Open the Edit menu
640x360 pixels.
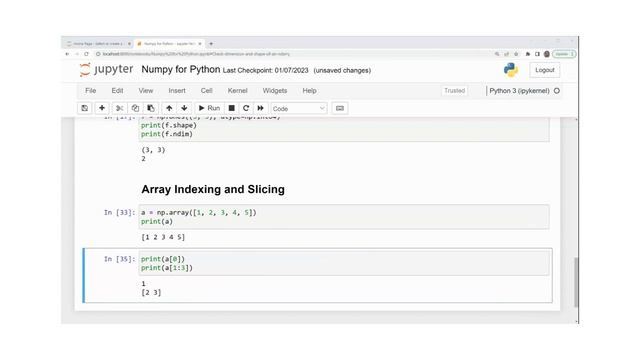coord(117,91)
